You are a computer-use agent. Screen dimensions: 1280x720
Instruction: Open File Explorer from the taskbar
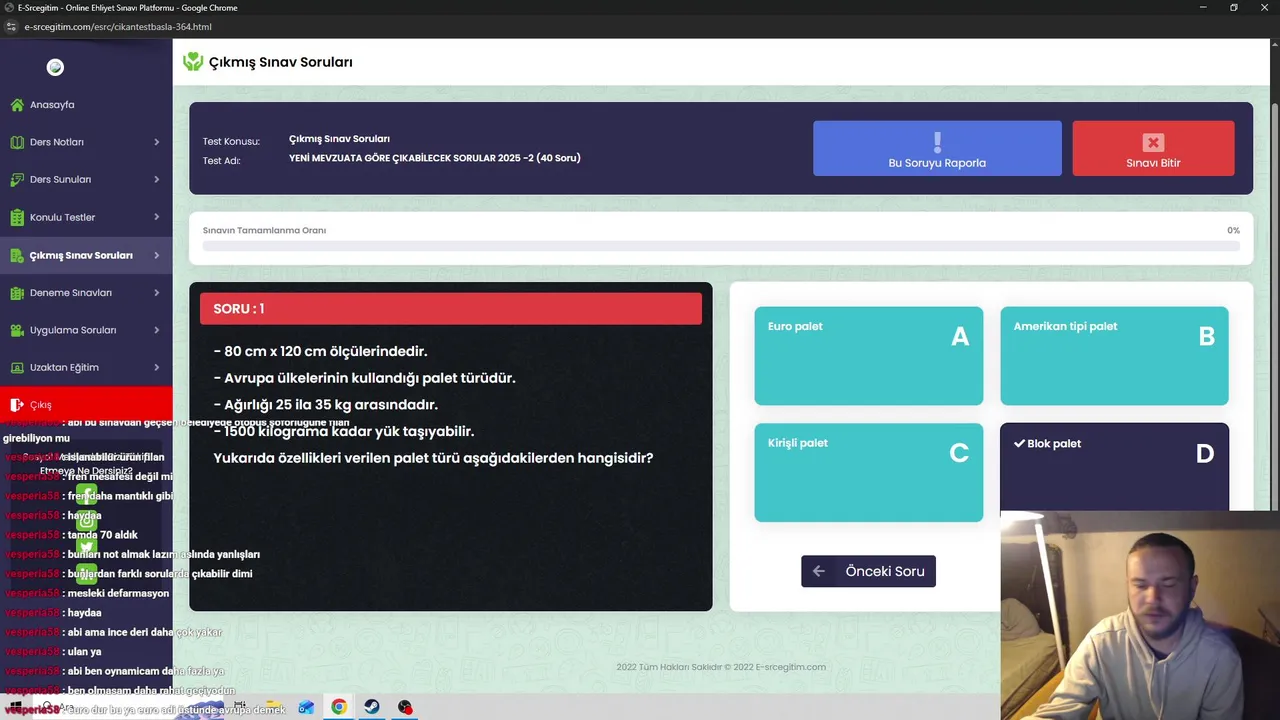pos(274,707)
